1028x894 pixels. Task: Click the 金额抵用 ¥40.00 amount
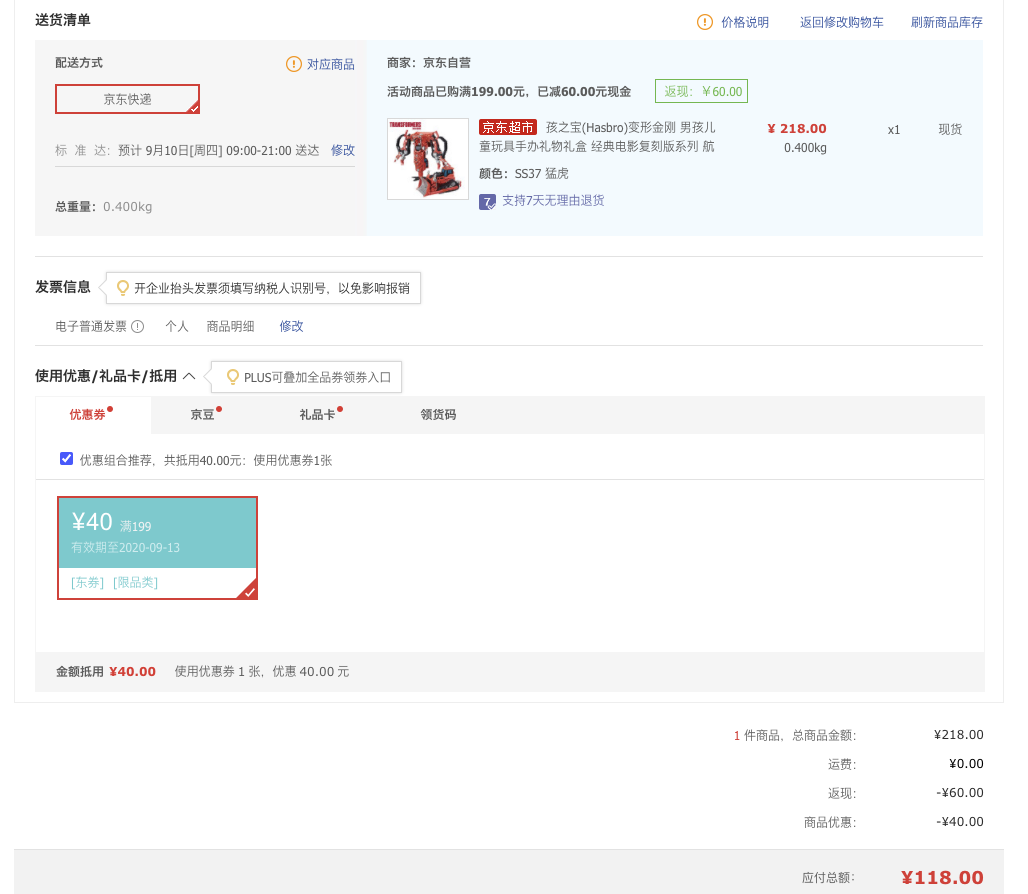132,672
